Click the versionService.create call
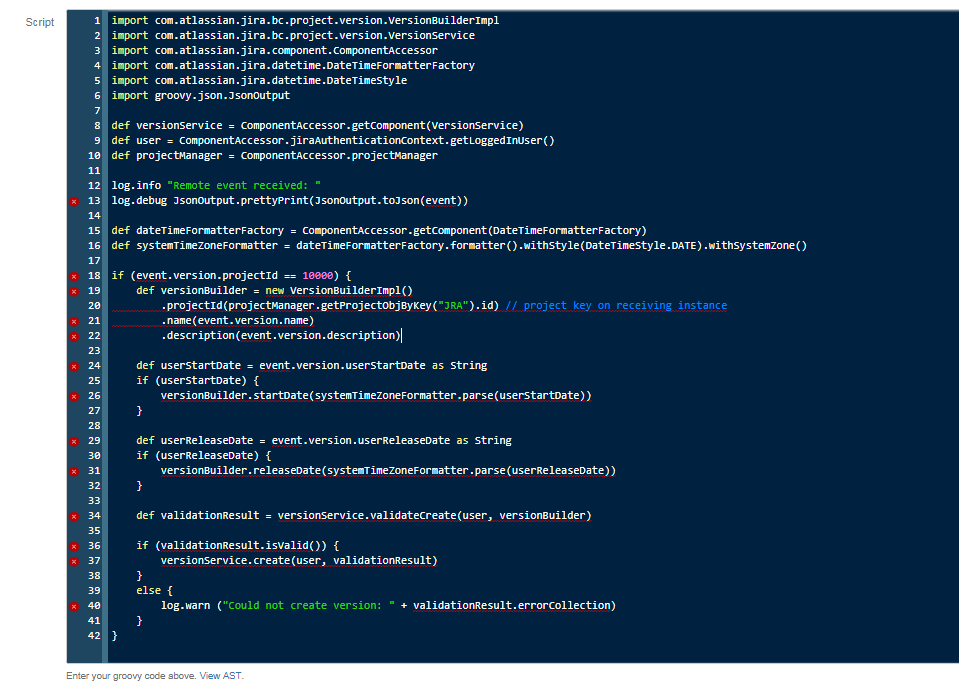 [299, 560]
